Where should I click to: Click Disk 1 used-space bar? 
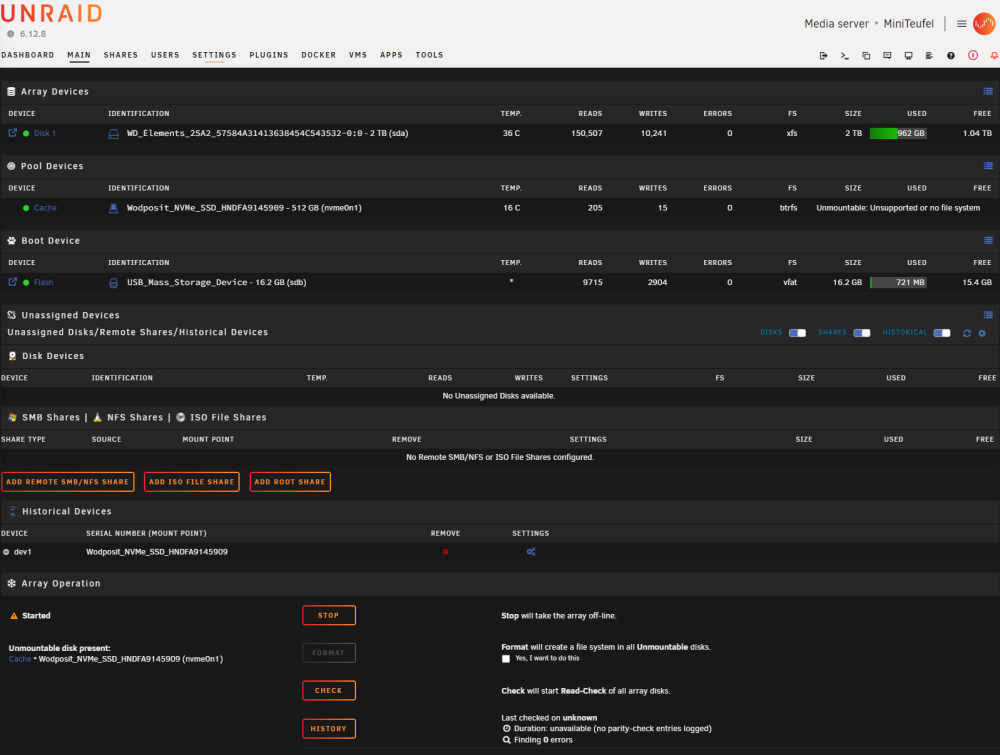(898, 133)
